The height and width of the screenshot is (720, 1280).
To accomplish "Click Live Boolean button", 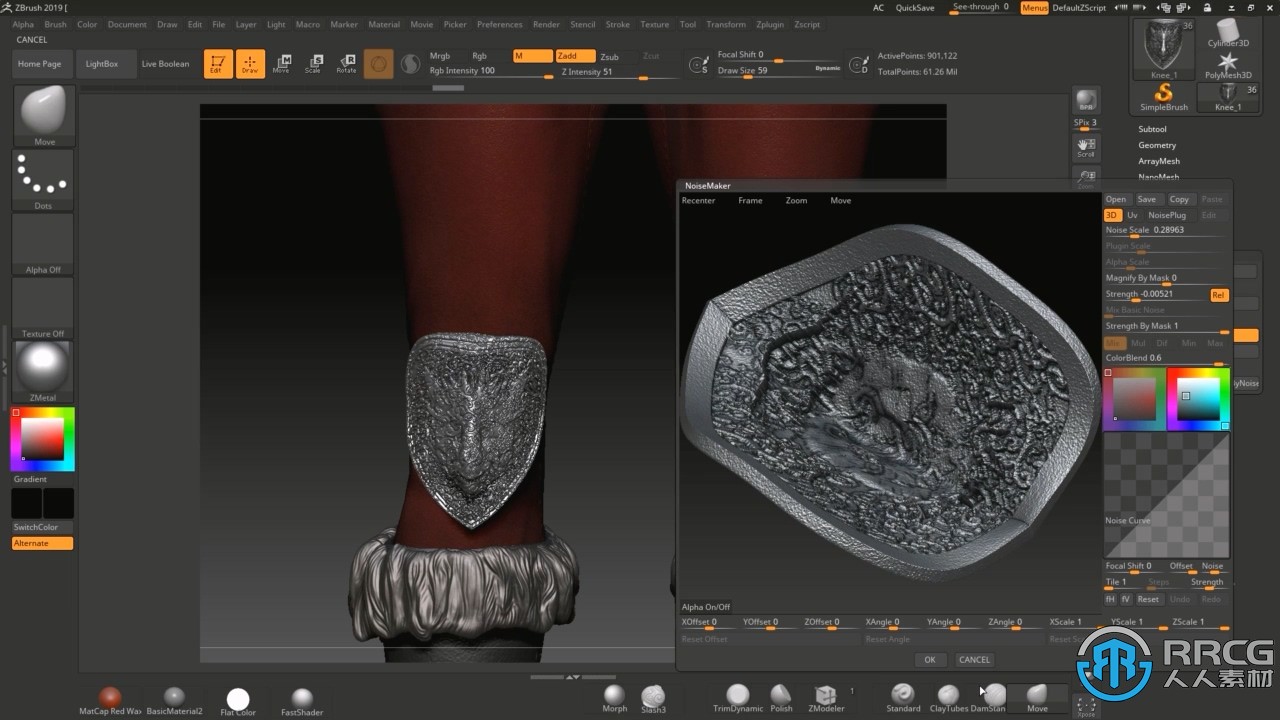I will (x=165, y=64).
